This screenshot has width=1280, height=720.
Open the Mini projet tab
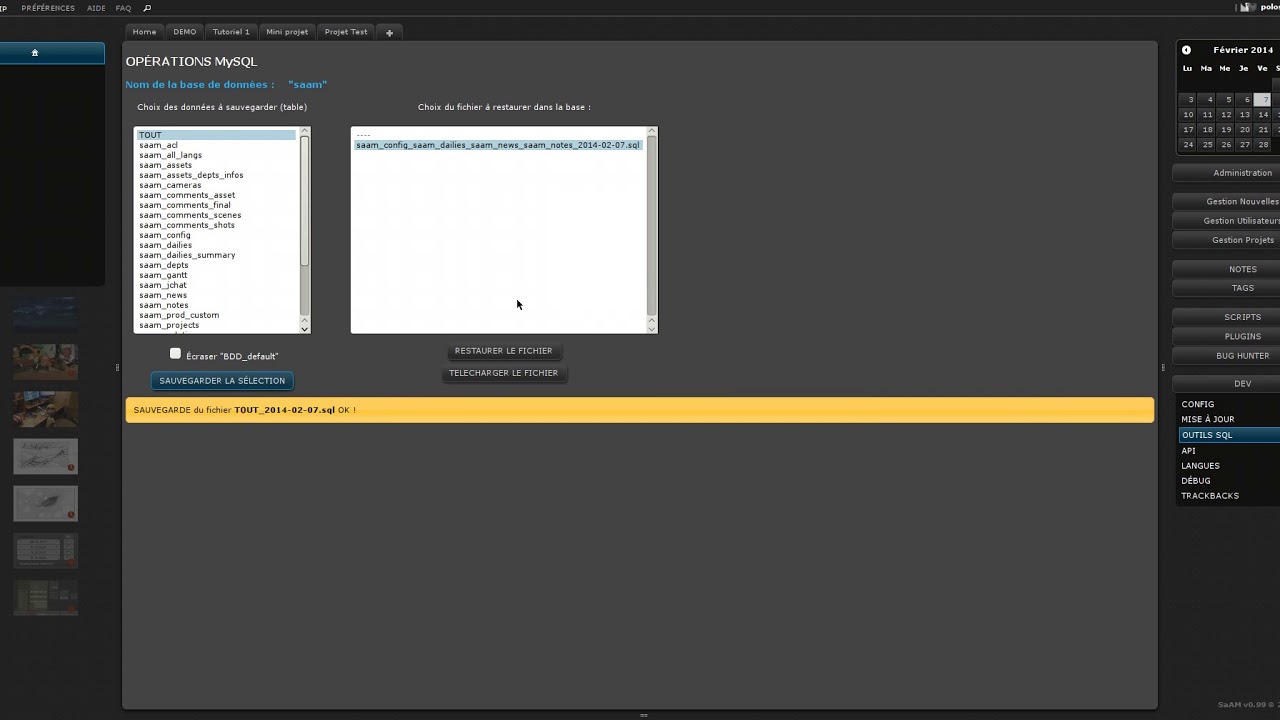coord(287,32)
